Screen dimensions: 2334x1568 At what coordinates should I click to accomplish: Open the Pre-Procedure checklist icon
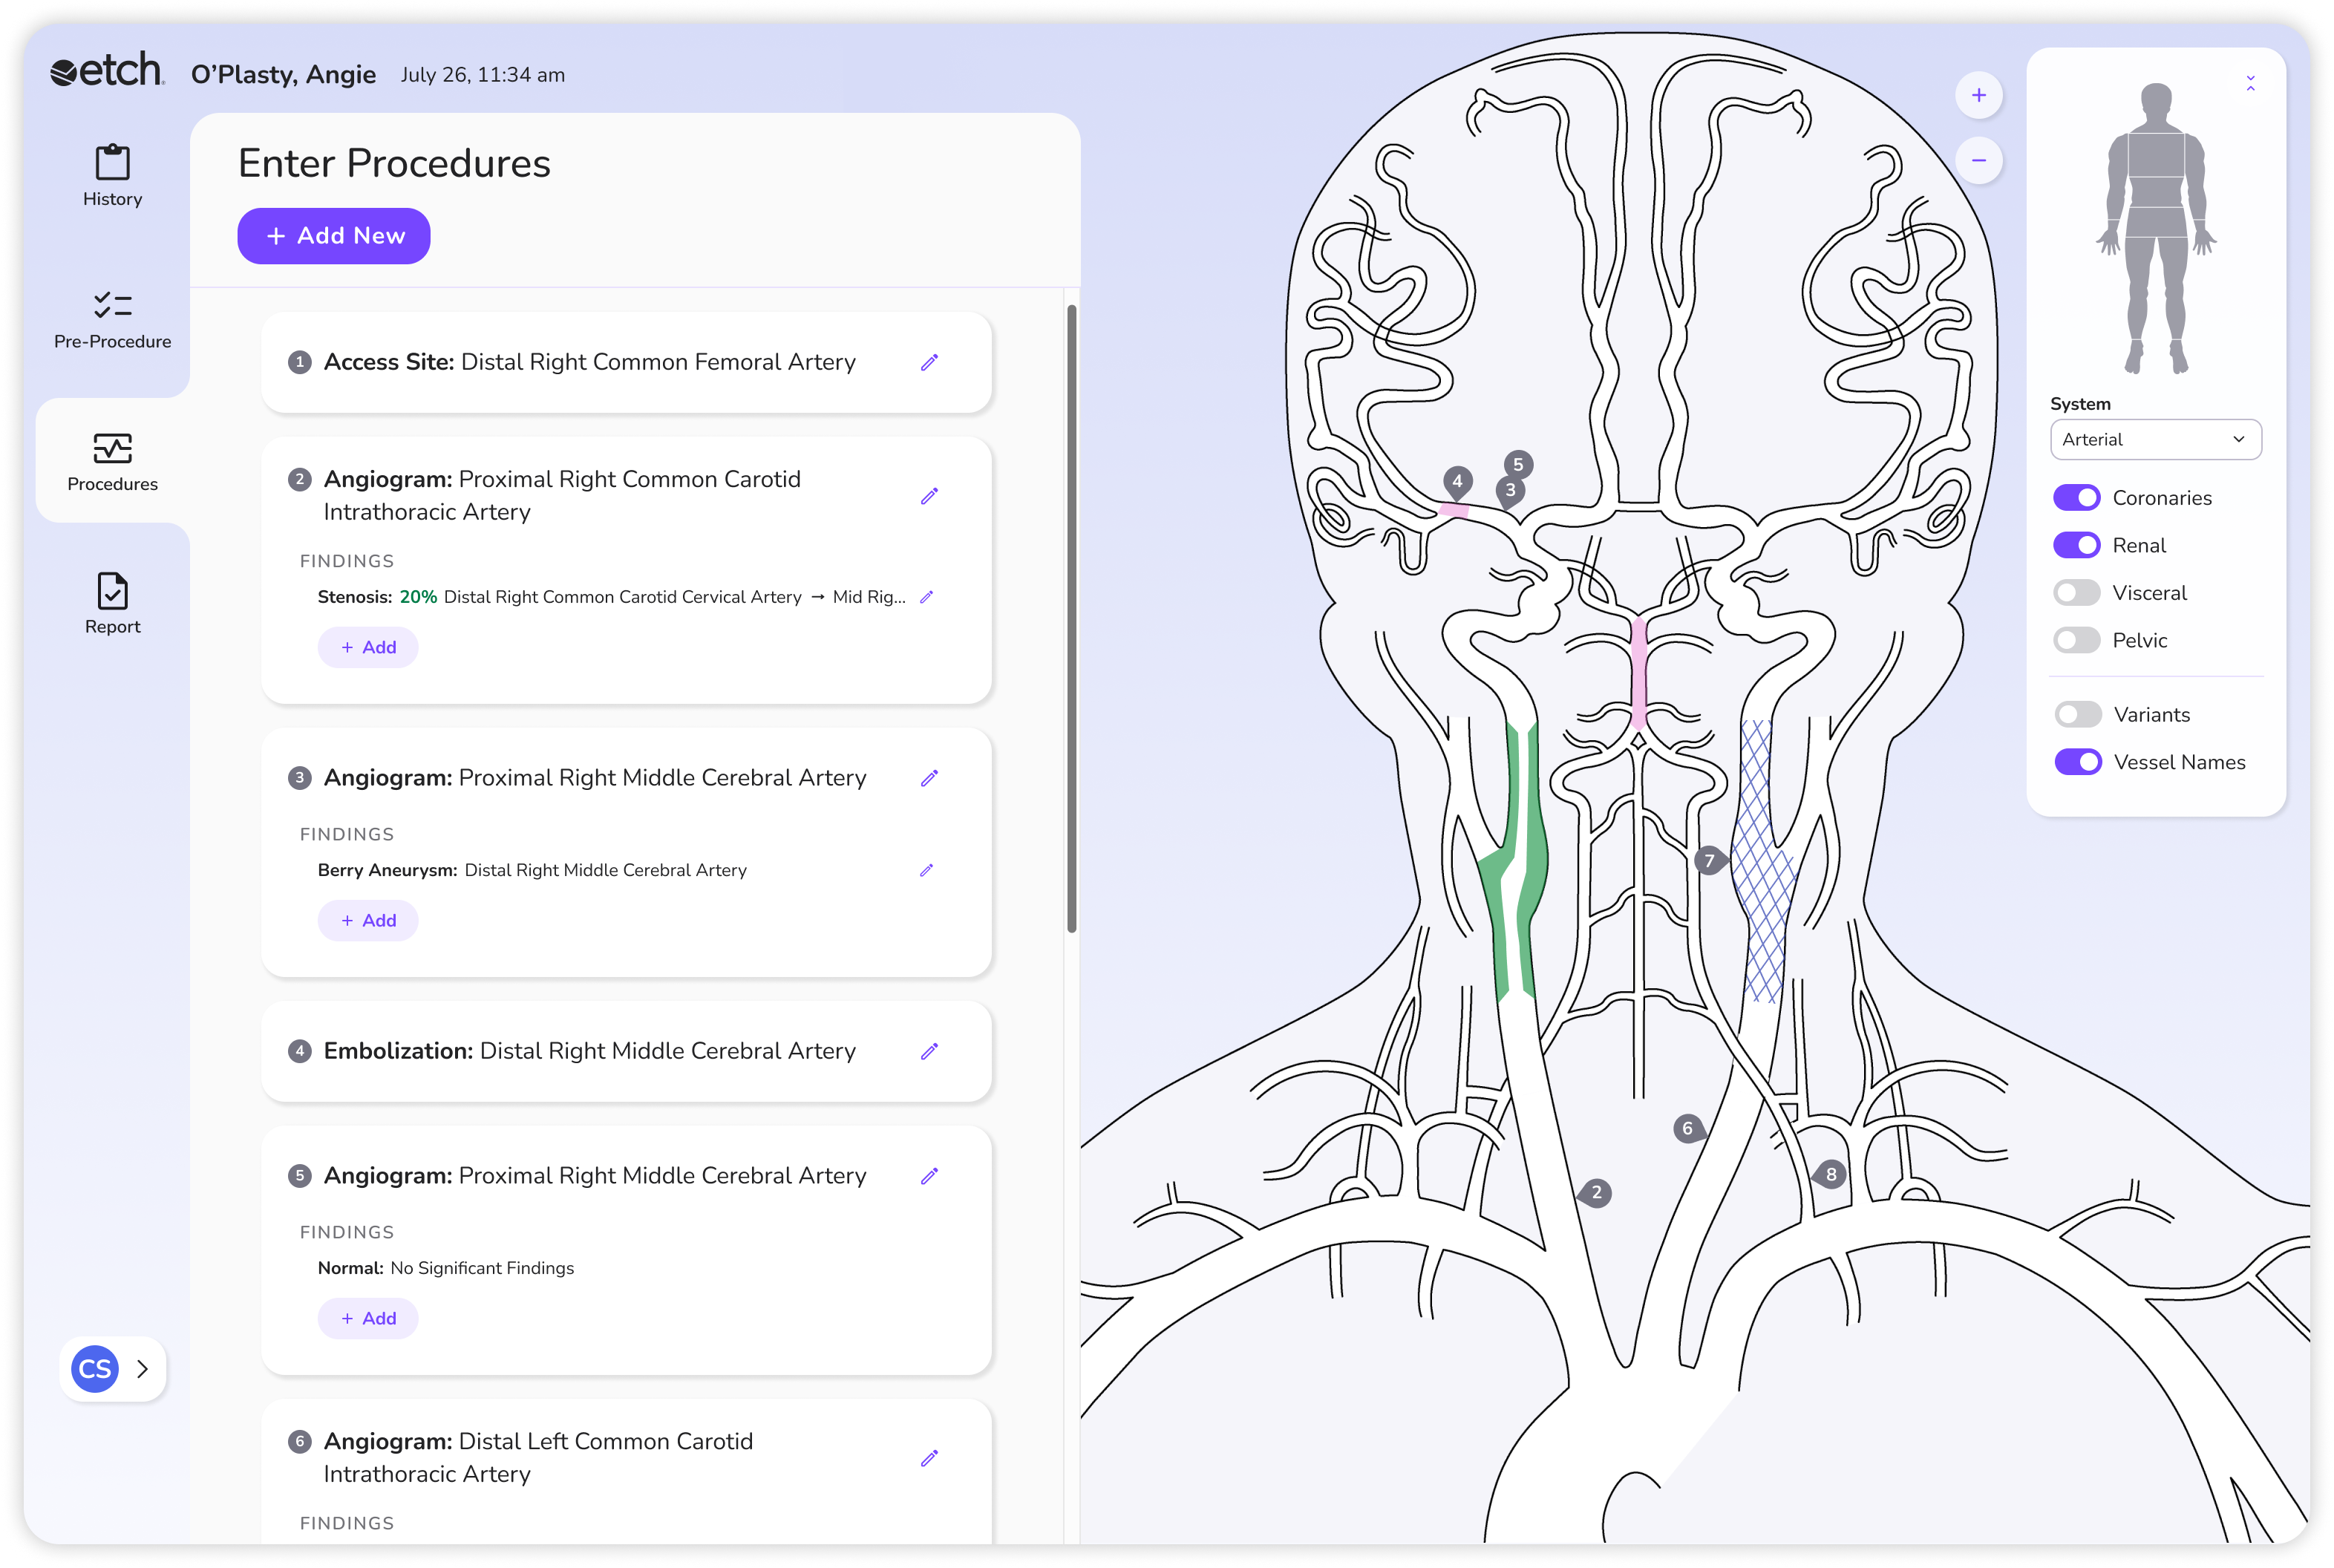(112, 305)
